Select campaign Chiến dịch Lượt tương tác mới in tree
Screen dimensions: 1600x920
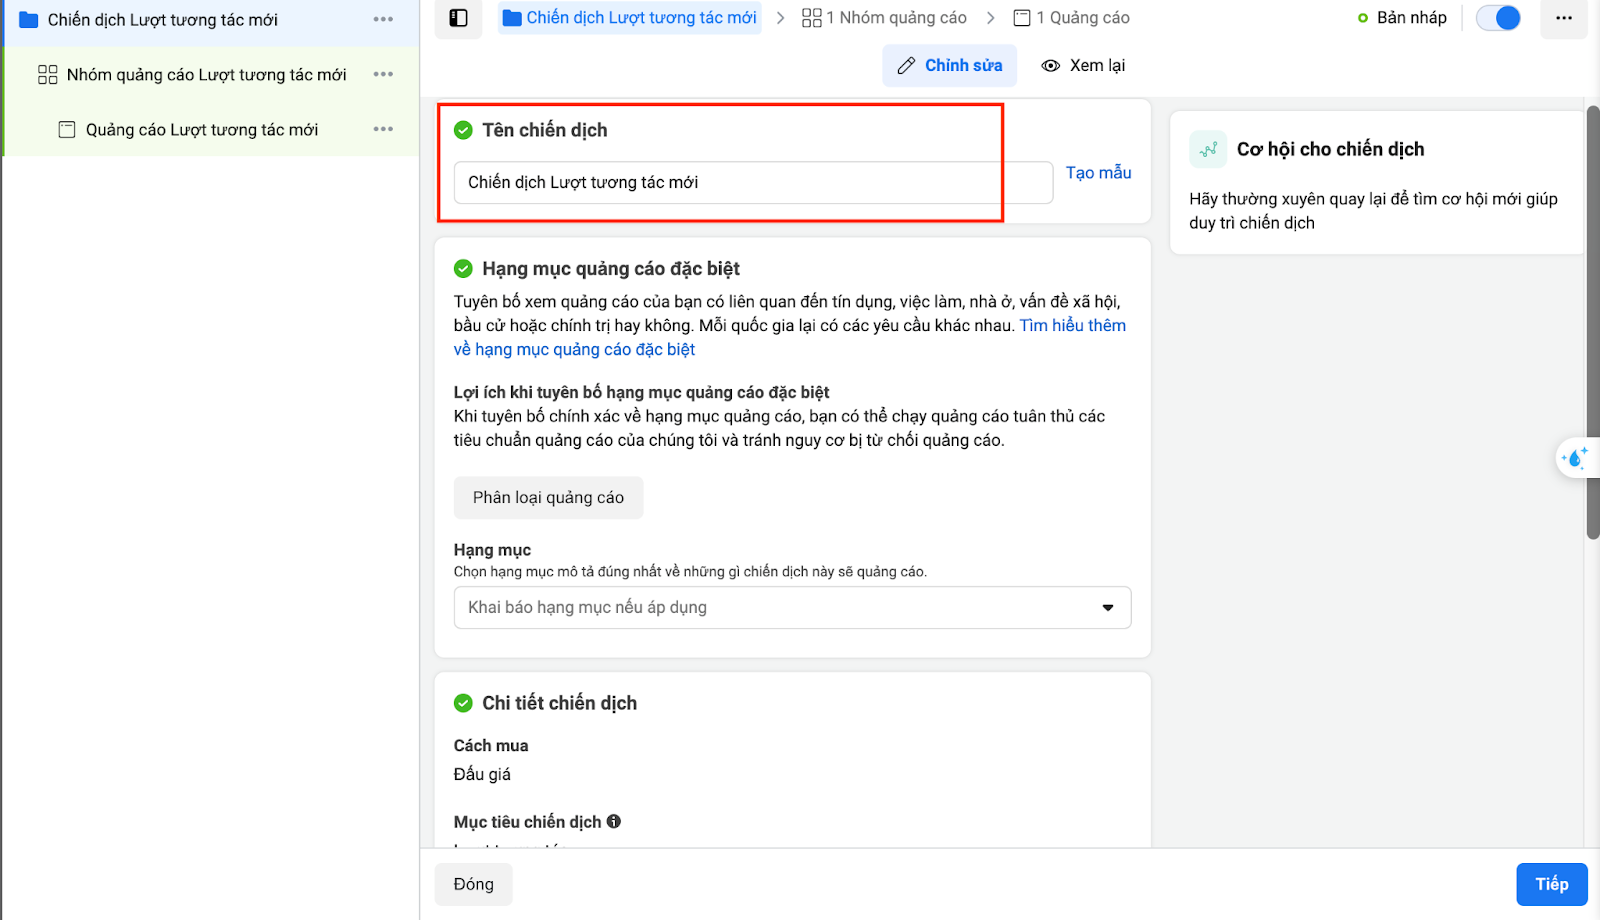[163, 20]
